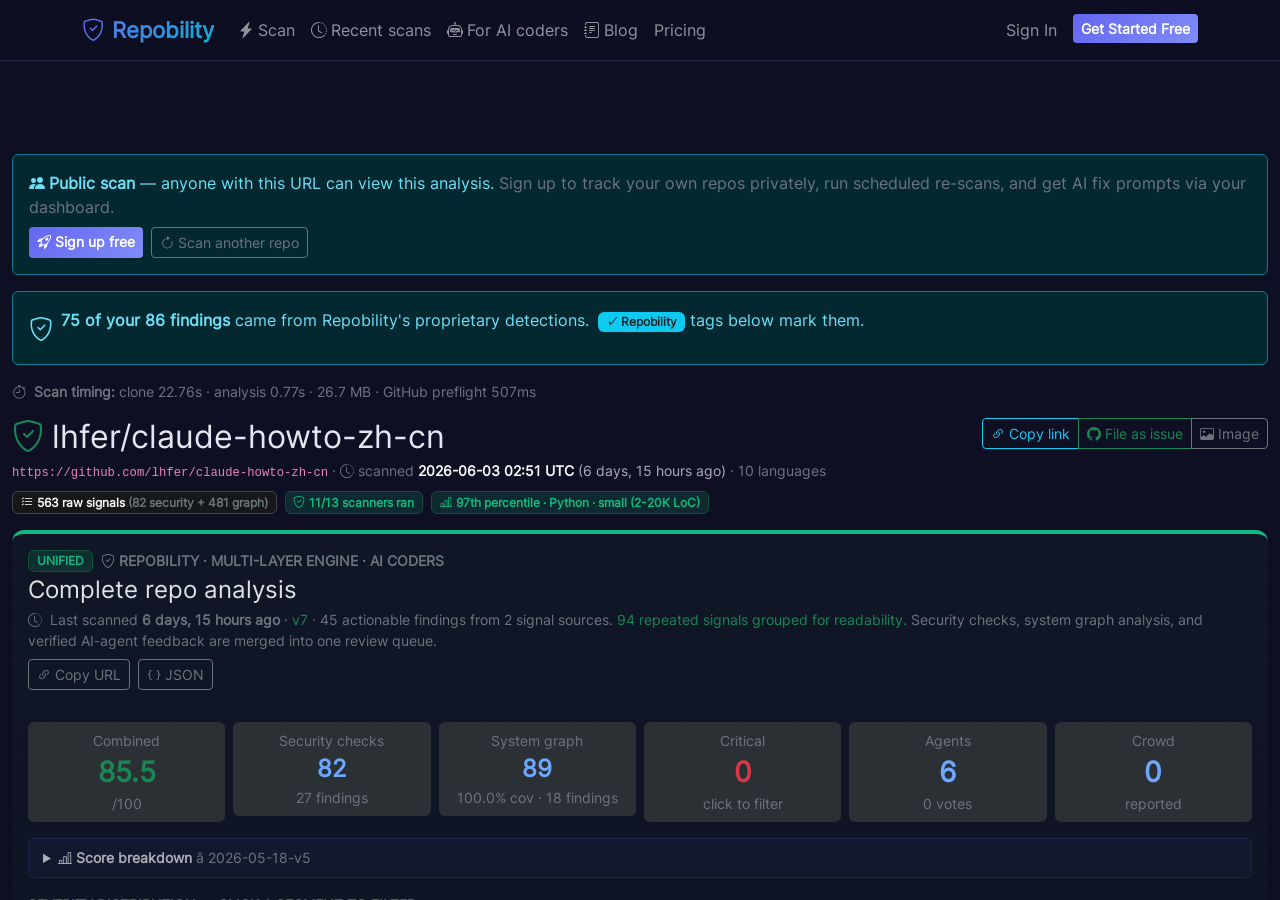Image resolution: width=1280 pixels, height=900 pixels.
Task: Click the v7 version link
Action: point(300,620)
